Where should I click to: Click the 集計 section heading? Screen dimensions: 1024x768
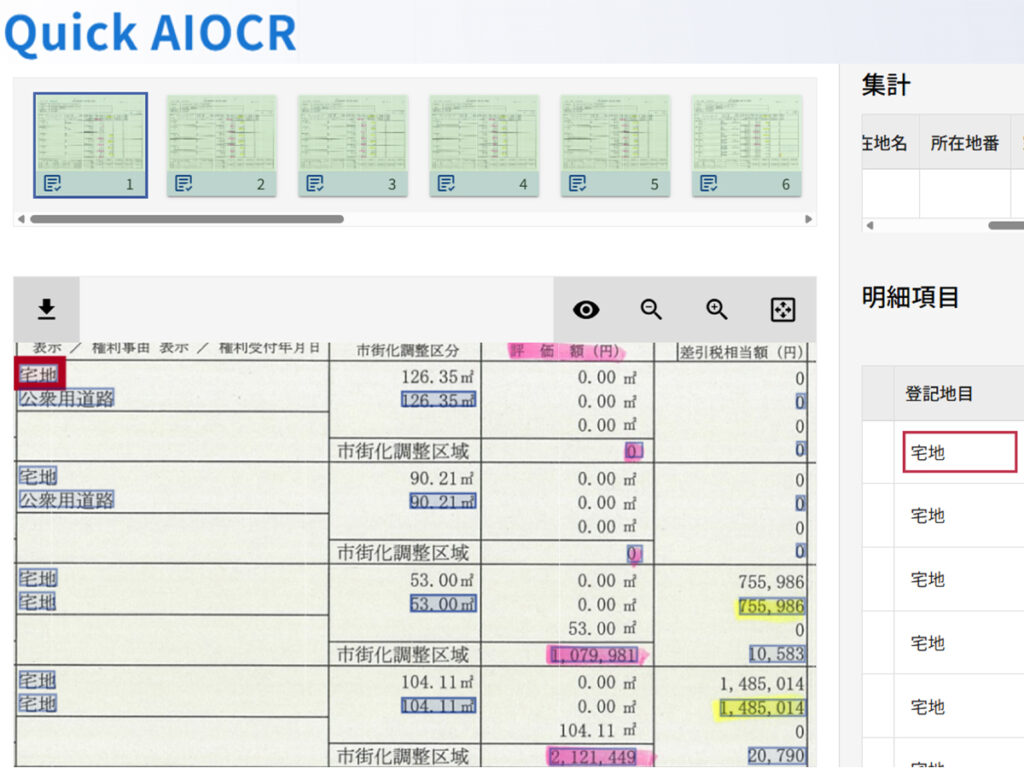886,85
